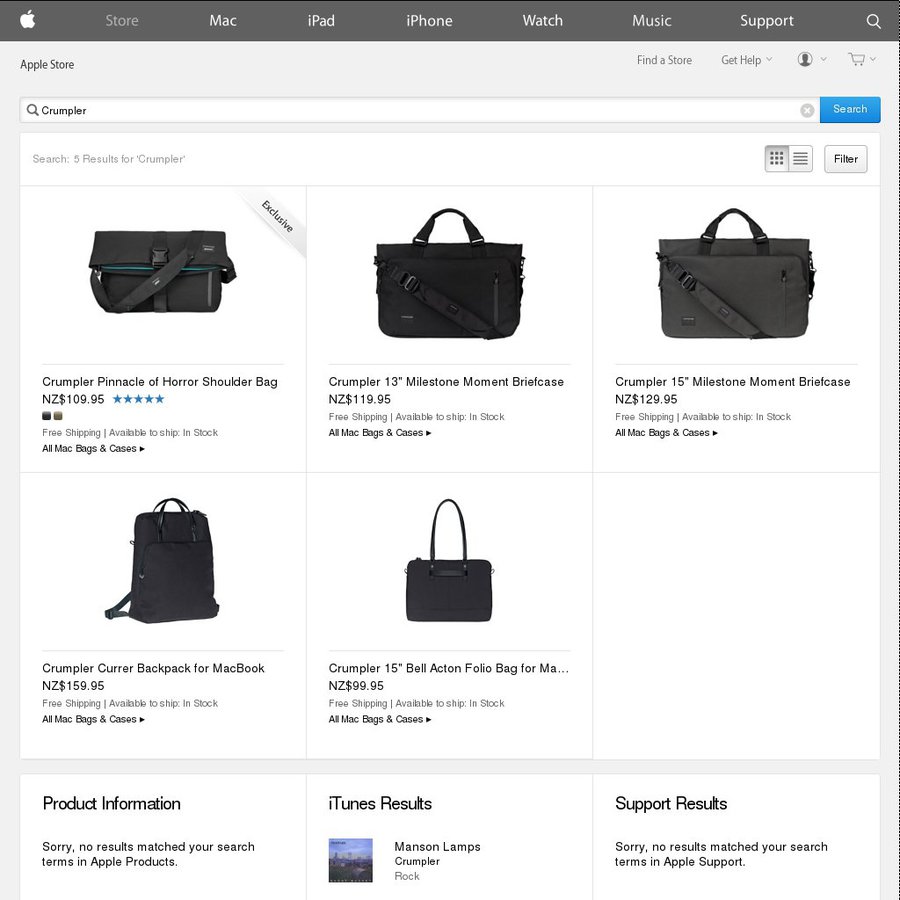Click the Bell Acton Folio Bag image

[449, 560]
